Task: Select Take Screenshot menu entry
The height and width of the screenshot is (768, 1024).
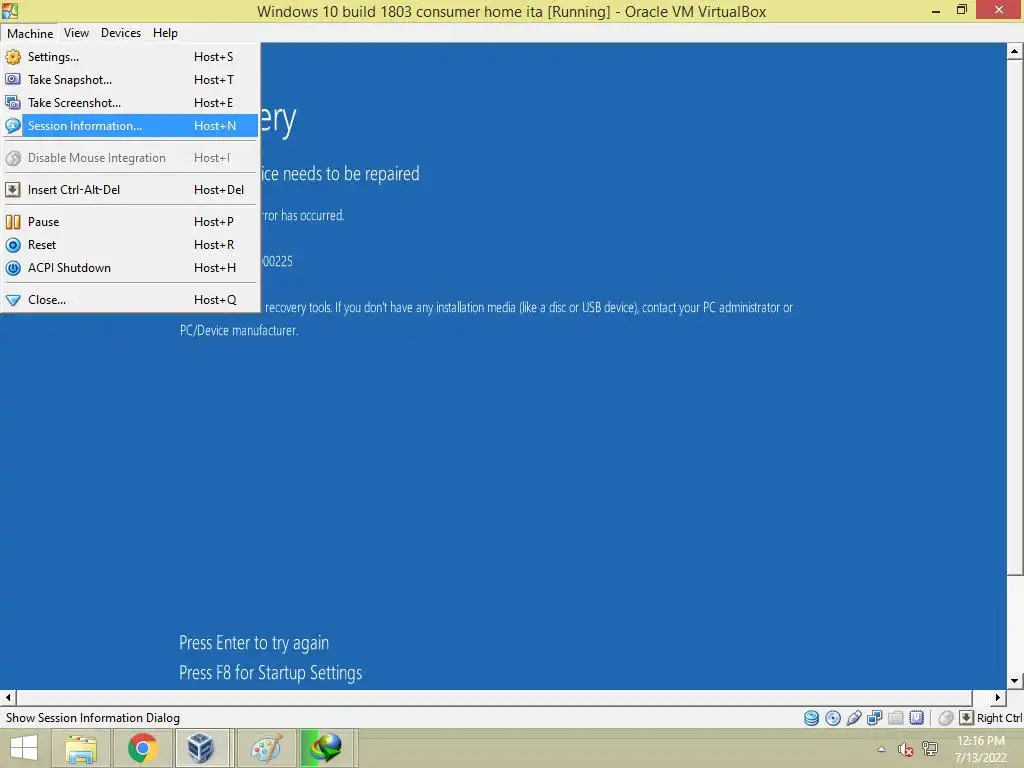Action: click(130, 103)
